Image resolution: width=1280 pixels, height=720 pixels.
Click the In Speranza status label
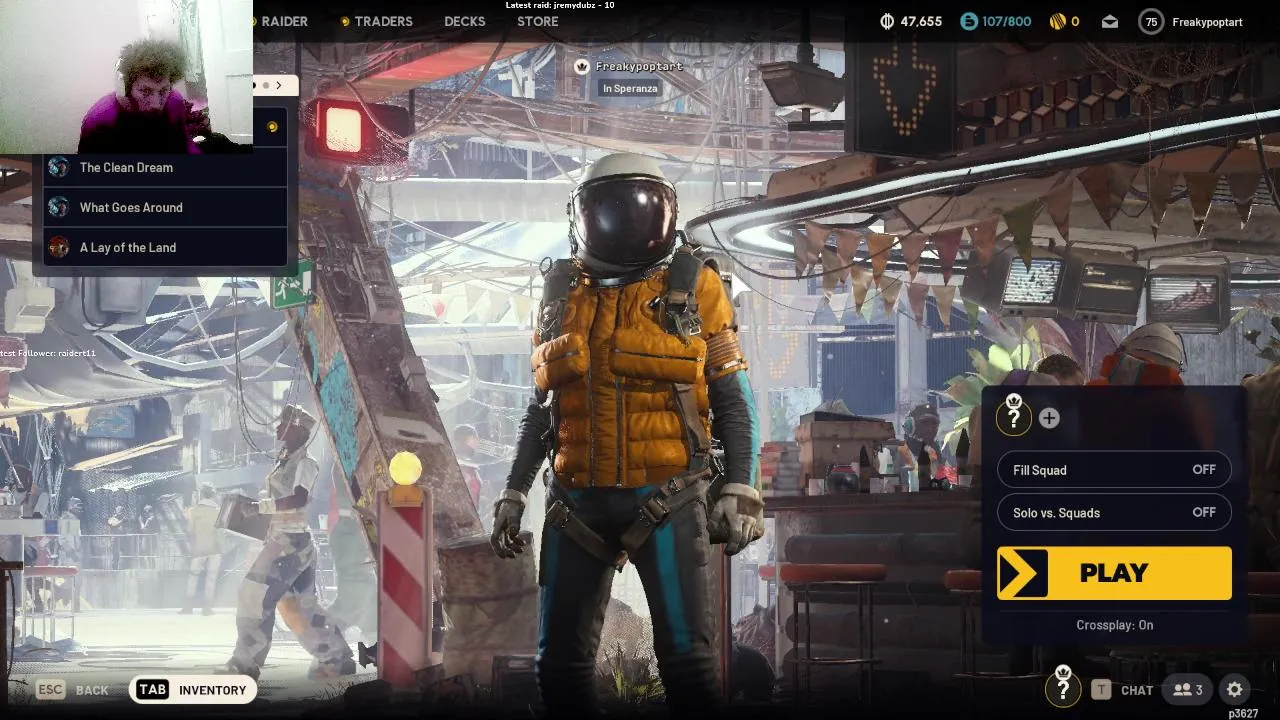pos(630,88)
